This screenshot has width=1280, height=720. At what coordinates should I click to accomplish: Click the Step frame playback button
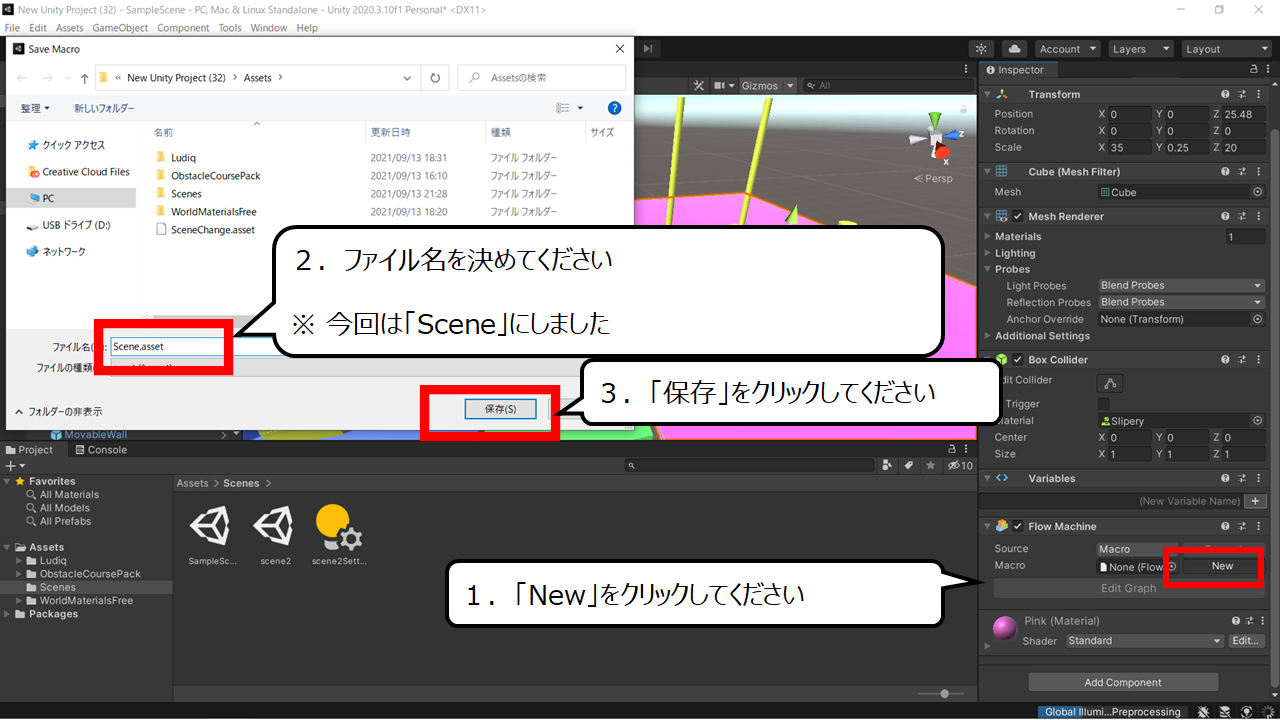tap(648, 48)
